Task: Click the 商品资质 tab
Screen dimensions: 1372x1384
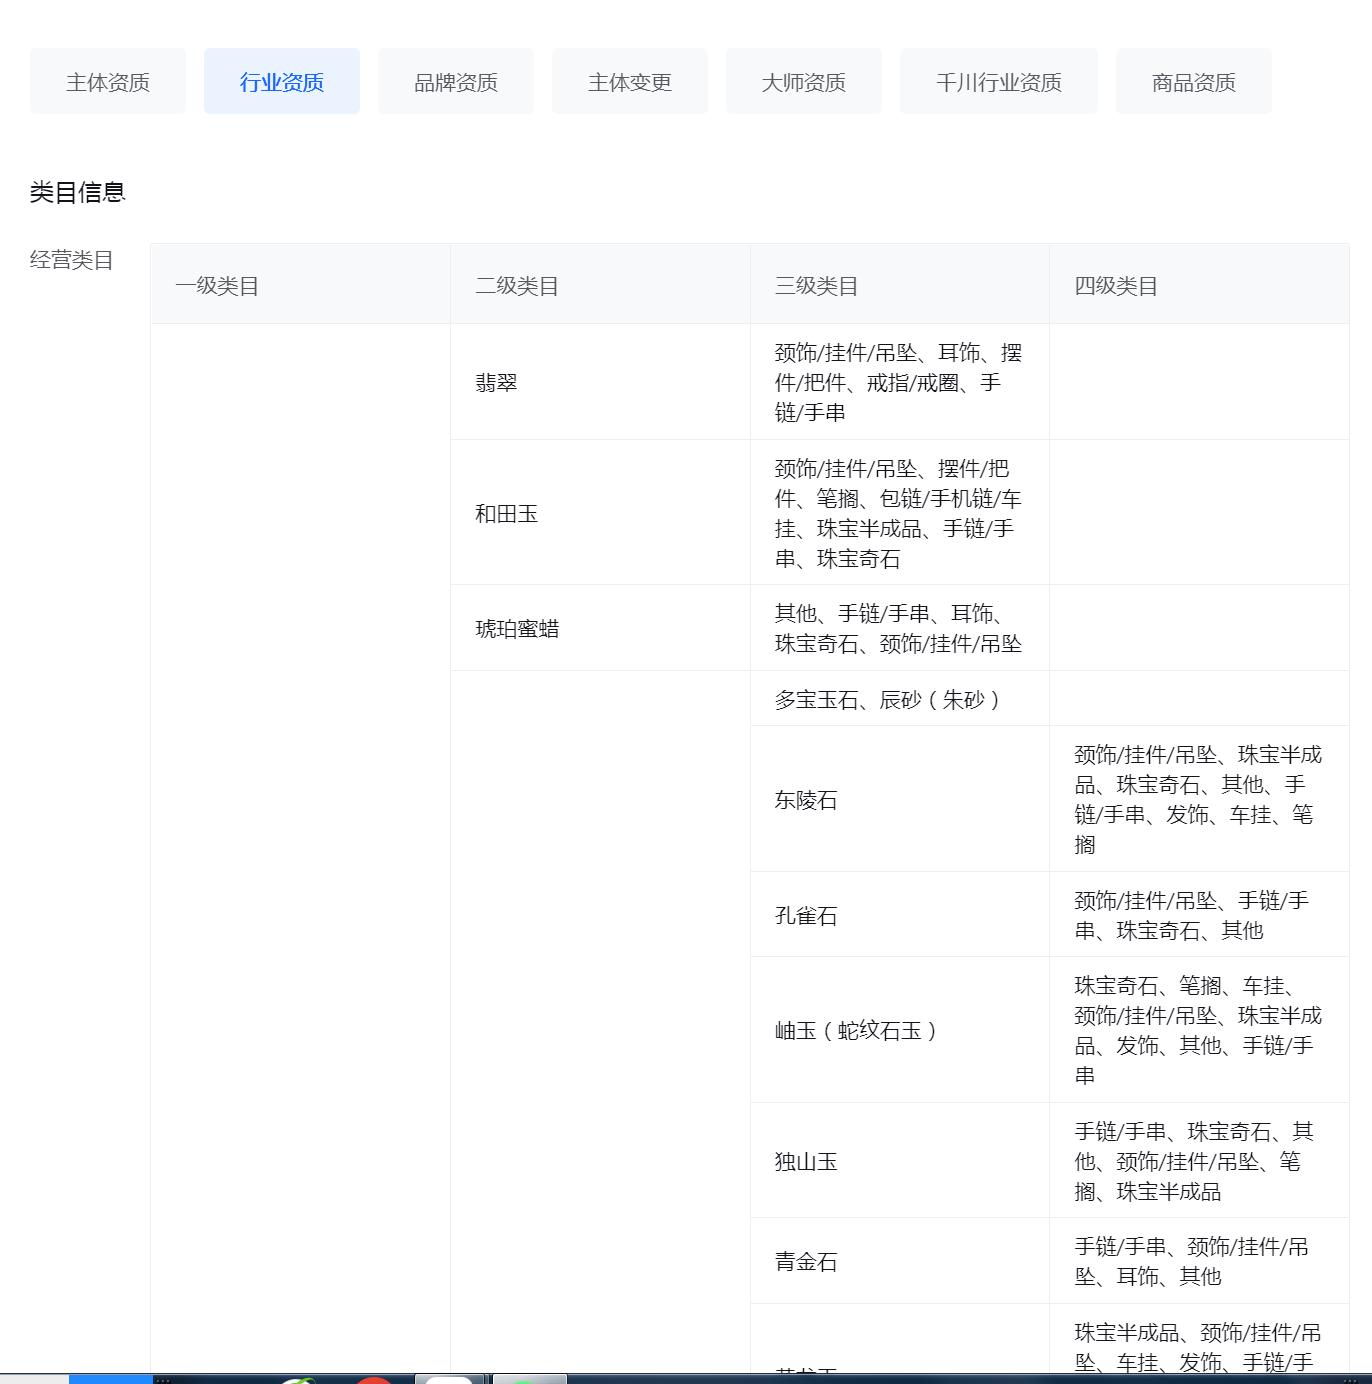Action: pyautogui.click(x=1194, y=82)
